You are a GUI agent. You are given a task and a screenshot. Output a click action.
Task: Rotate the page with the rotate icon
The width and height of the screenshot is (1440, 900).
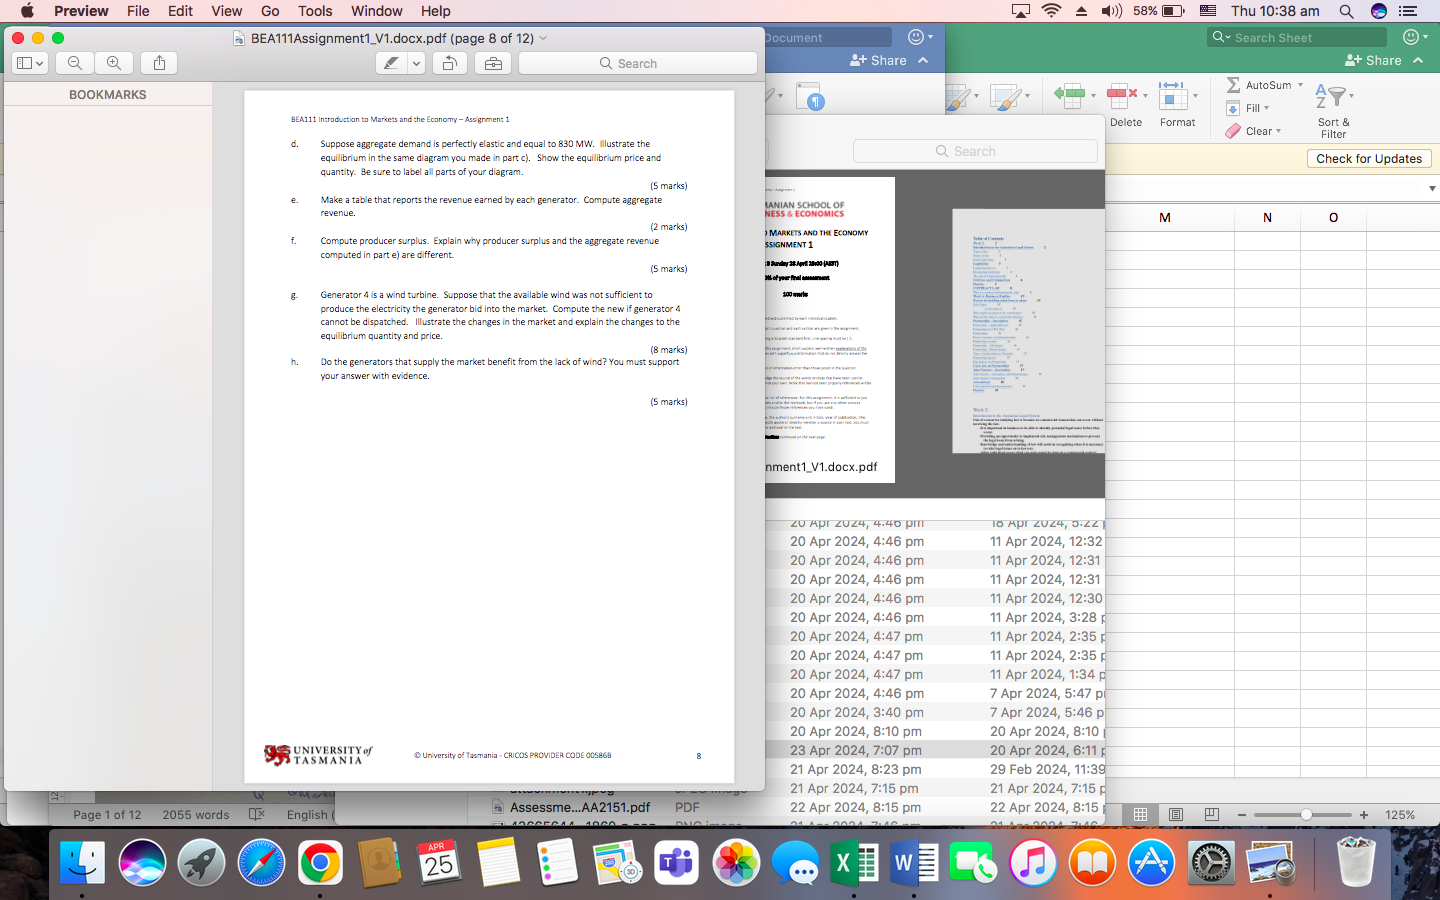point(449,62)
